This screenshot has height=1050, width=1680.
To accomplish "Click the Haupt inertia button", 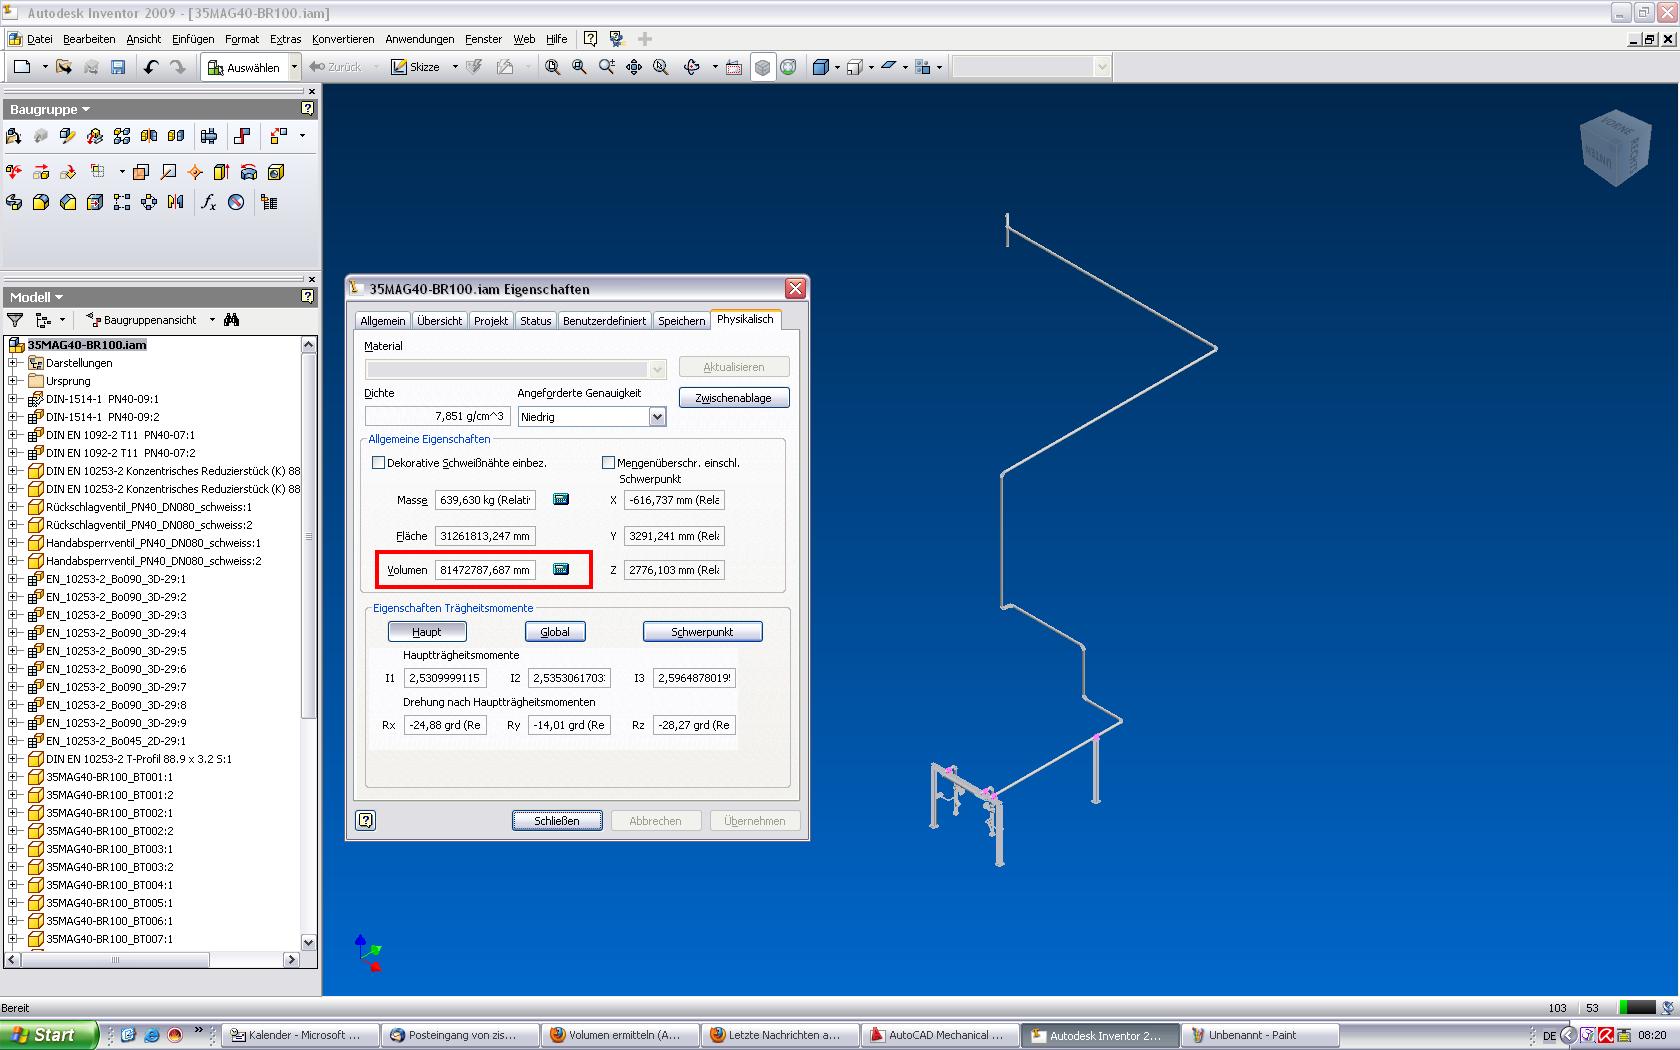I will (427, 632).
